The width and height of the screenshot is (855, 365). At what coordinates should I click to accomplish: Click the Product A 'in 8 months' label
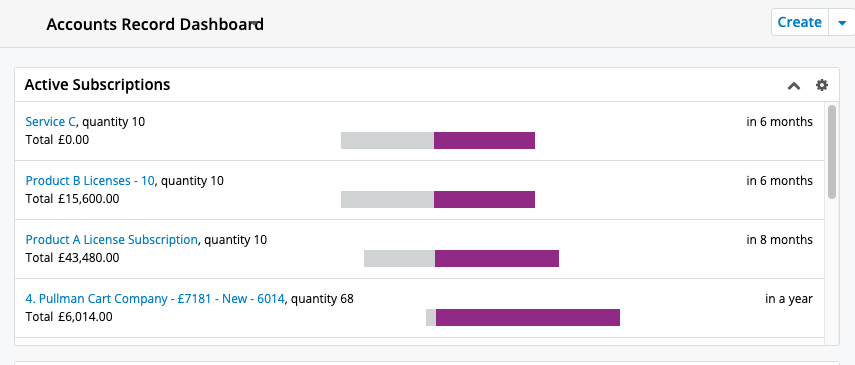click(x=779, y=240)
